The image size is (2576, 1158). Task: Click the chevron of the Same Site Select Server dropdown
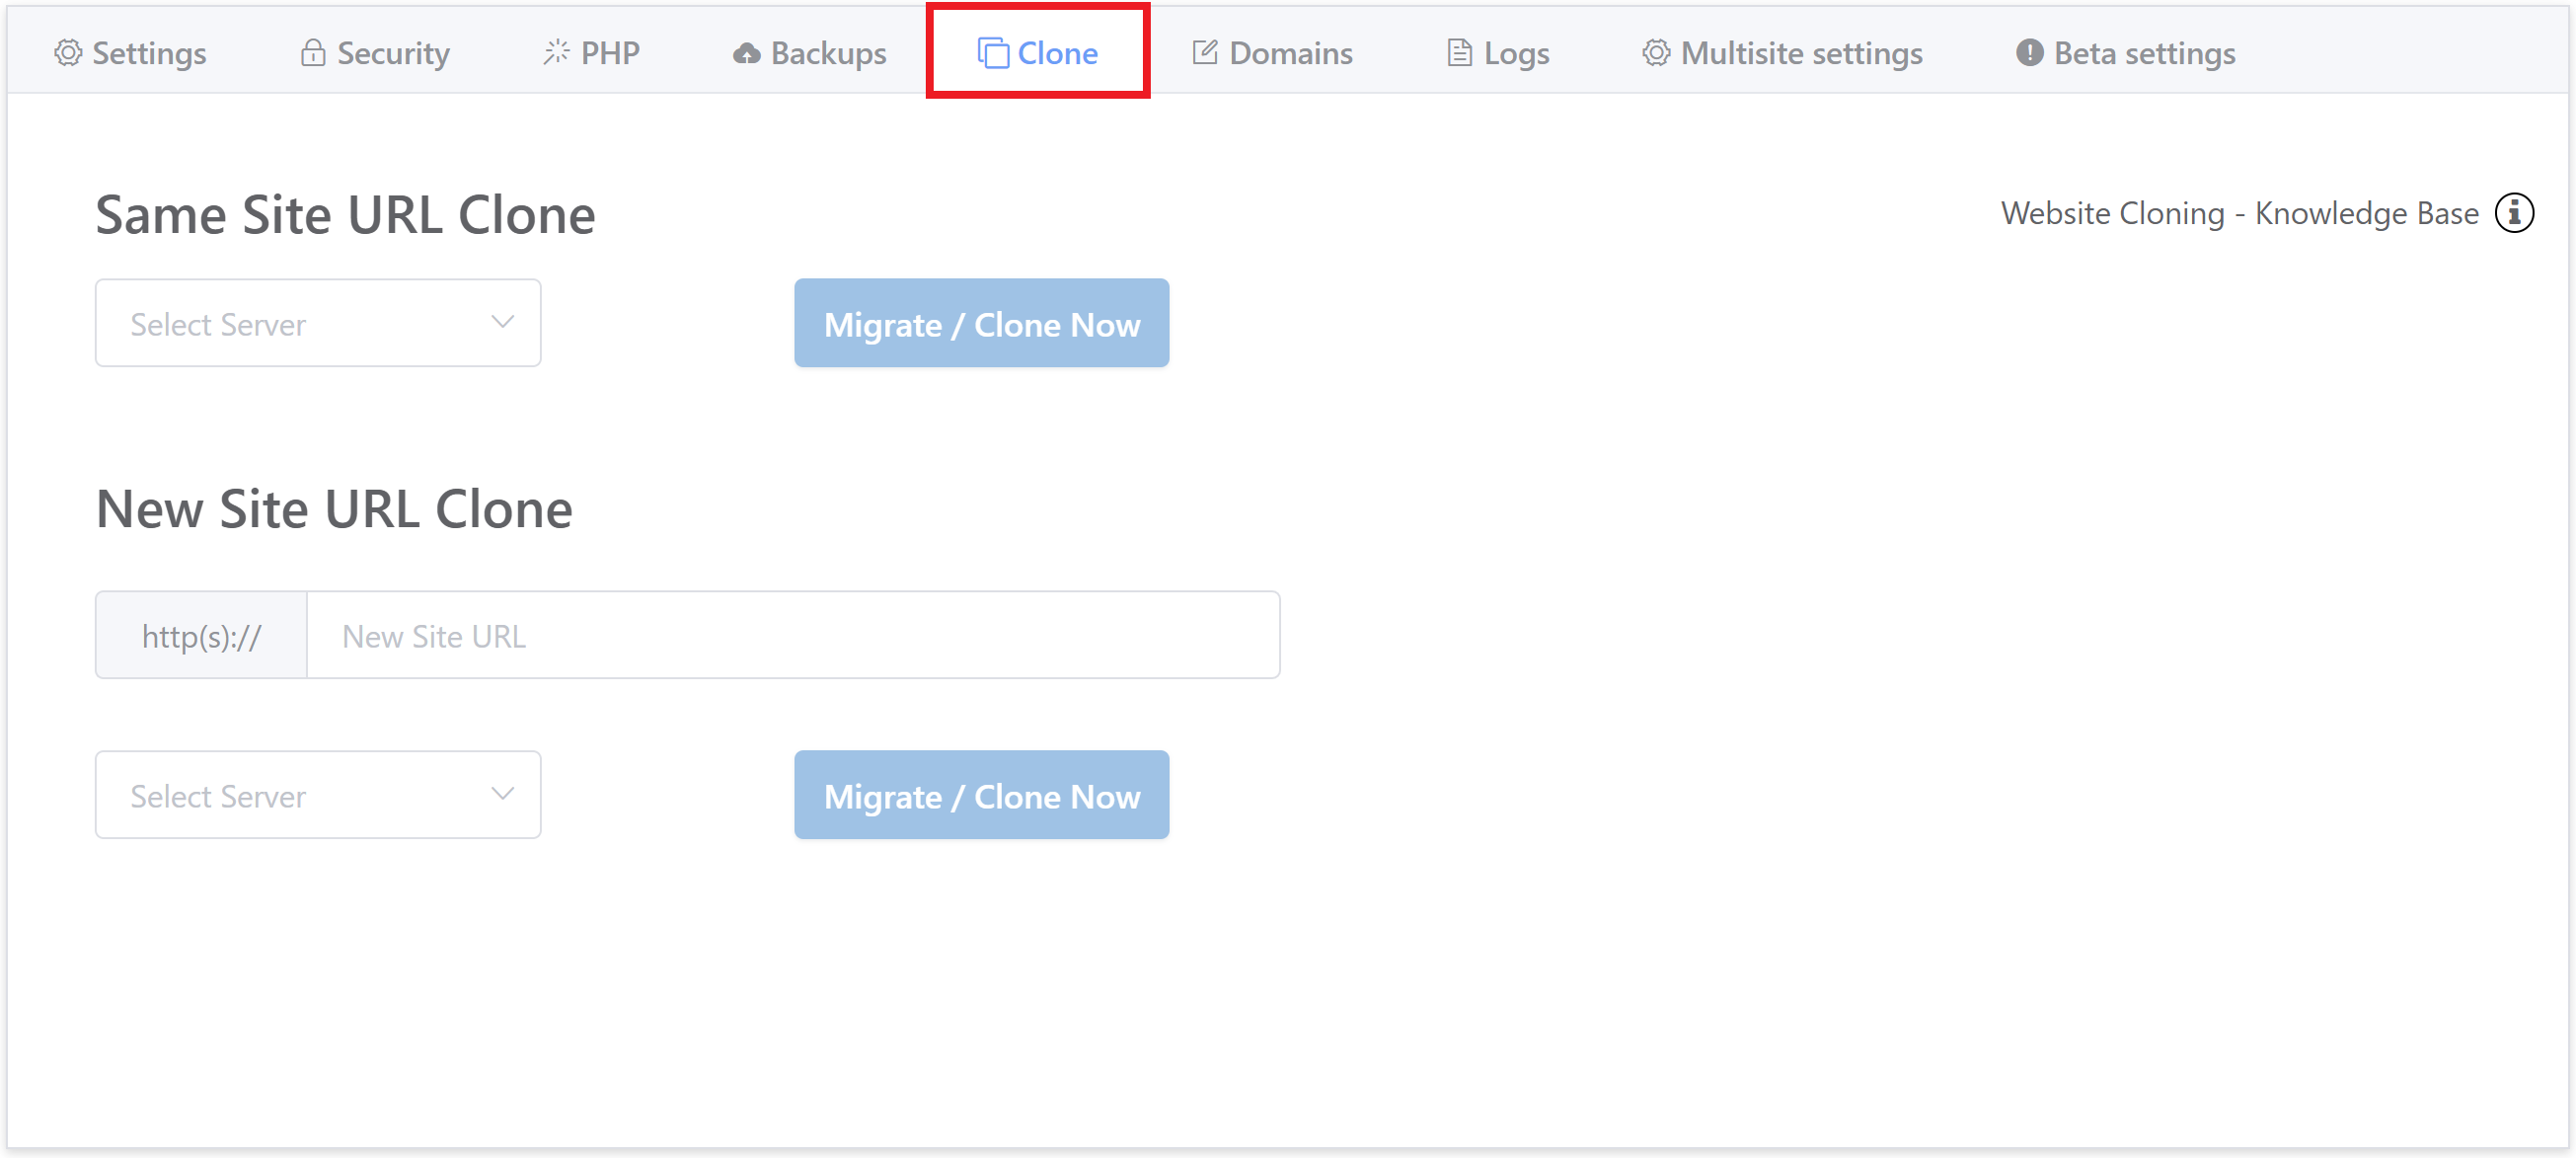503,322
